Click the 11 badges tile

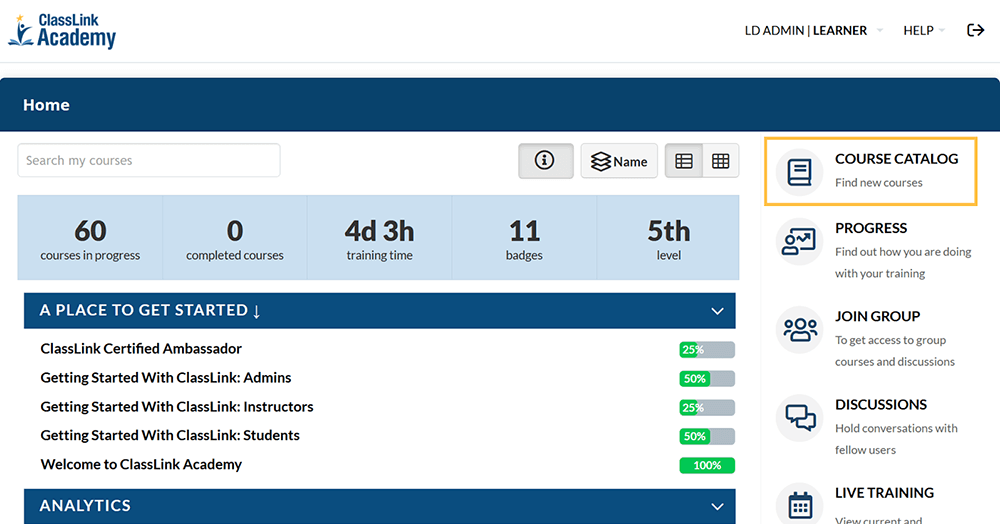tap(524, 238)
